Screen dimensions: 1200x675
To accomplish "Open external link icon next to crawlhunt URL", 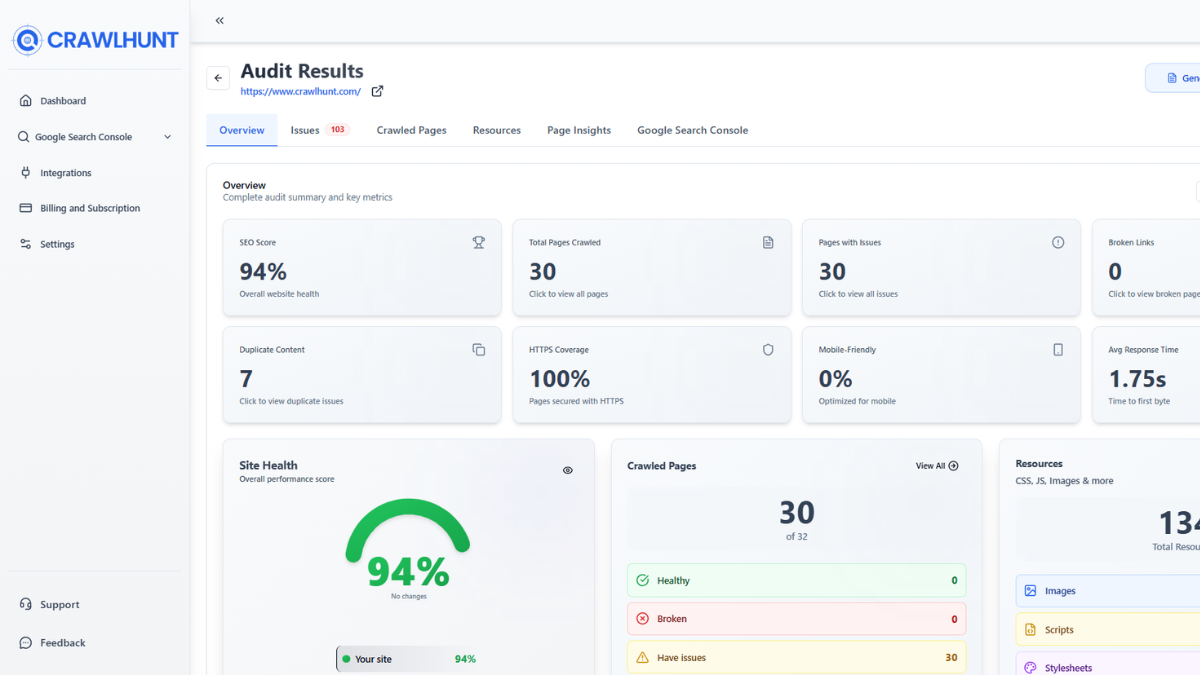I will coord(377,91).
